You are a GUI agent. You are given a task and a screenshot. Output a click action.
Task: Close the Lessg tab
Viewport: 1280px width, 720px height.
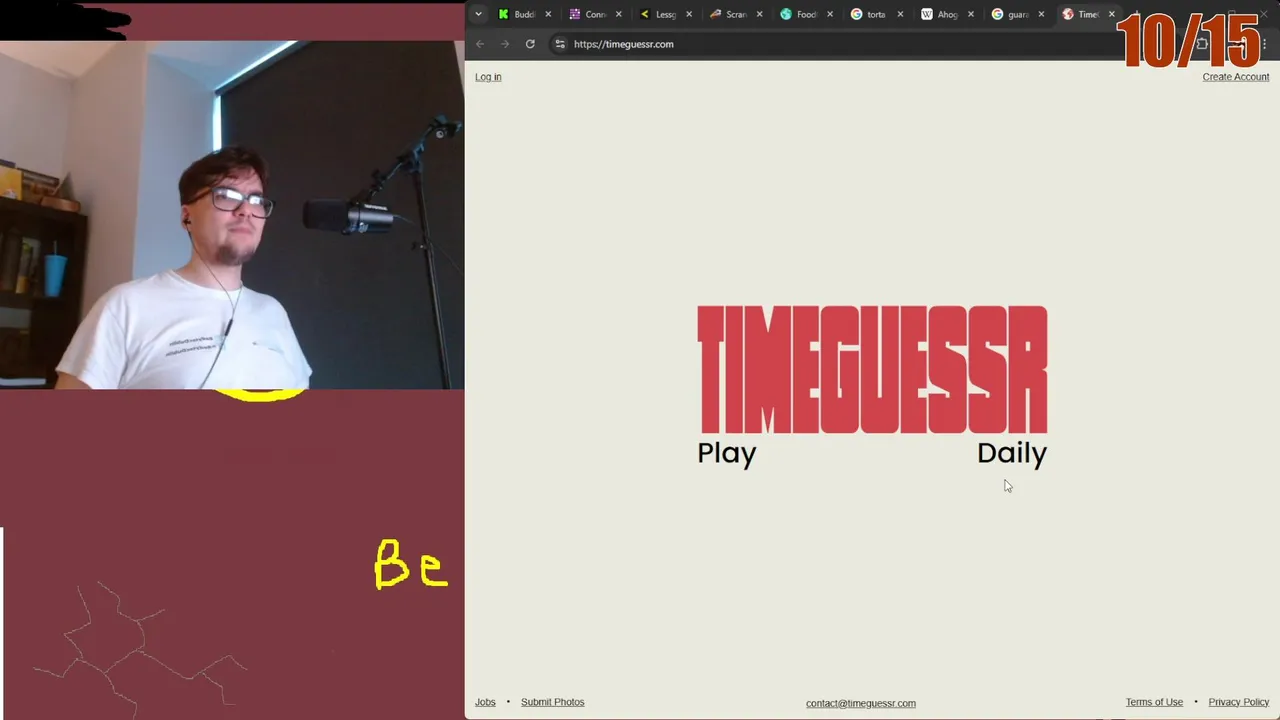688,14
